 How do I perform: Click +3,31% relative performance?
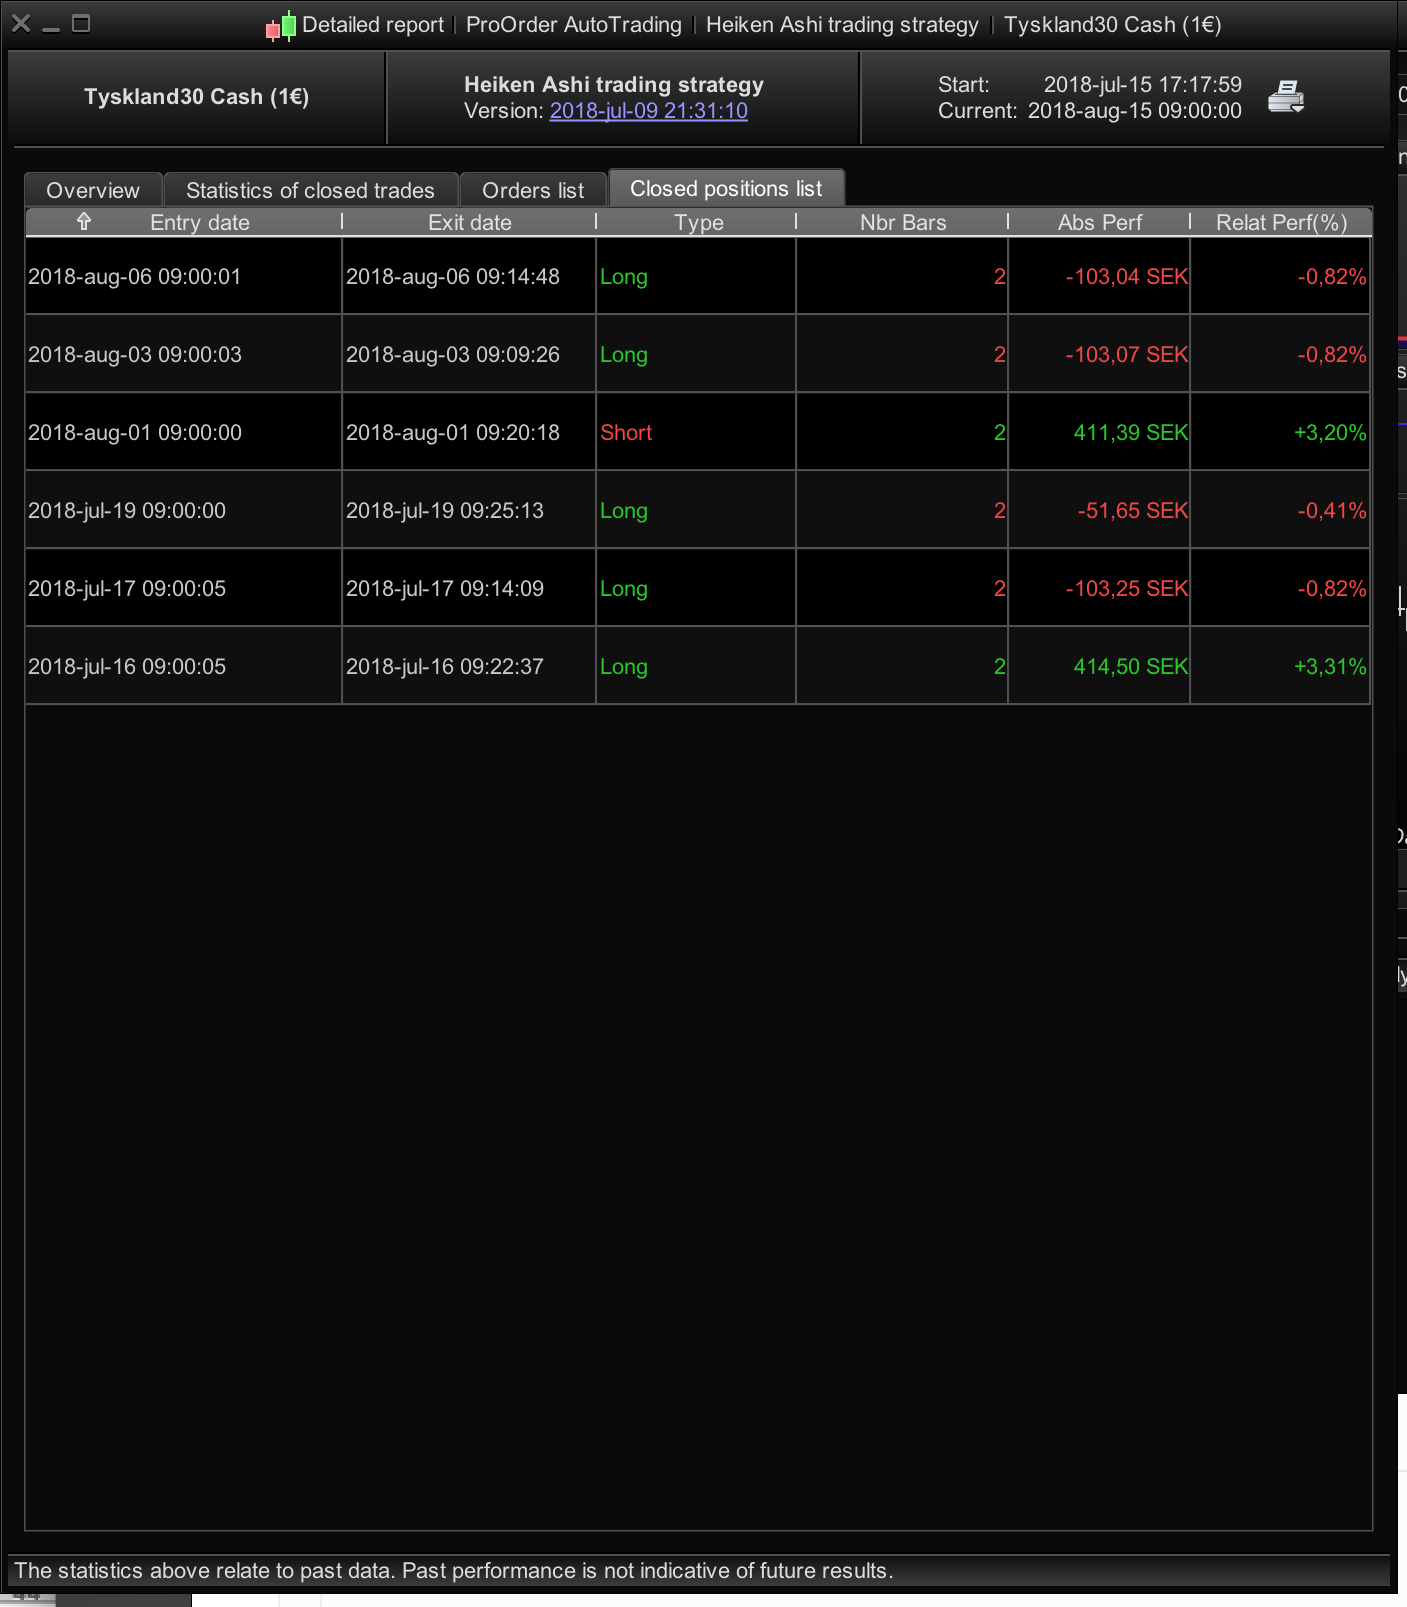(1330, 667)
